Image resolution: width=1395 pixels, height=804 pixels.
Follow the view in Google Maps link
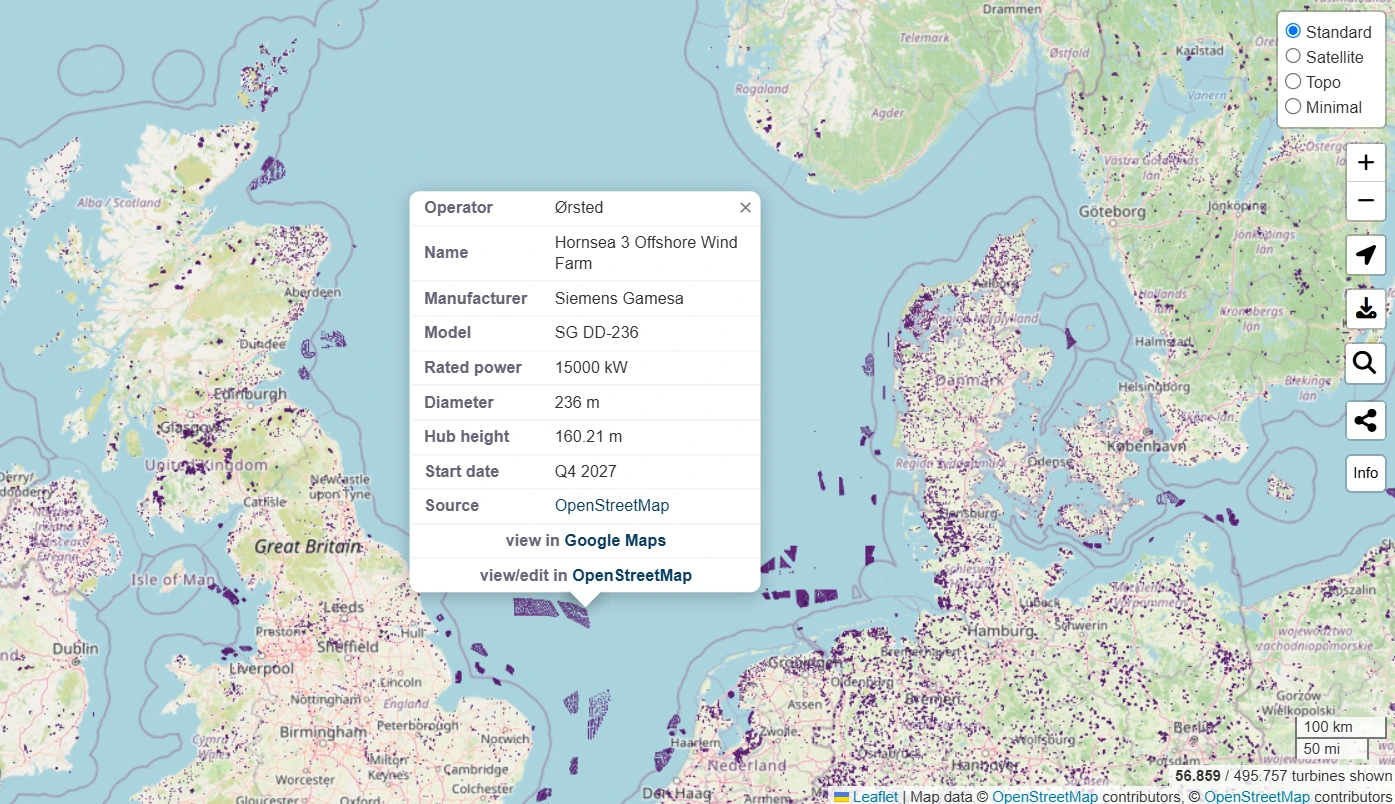coord(615,540)
